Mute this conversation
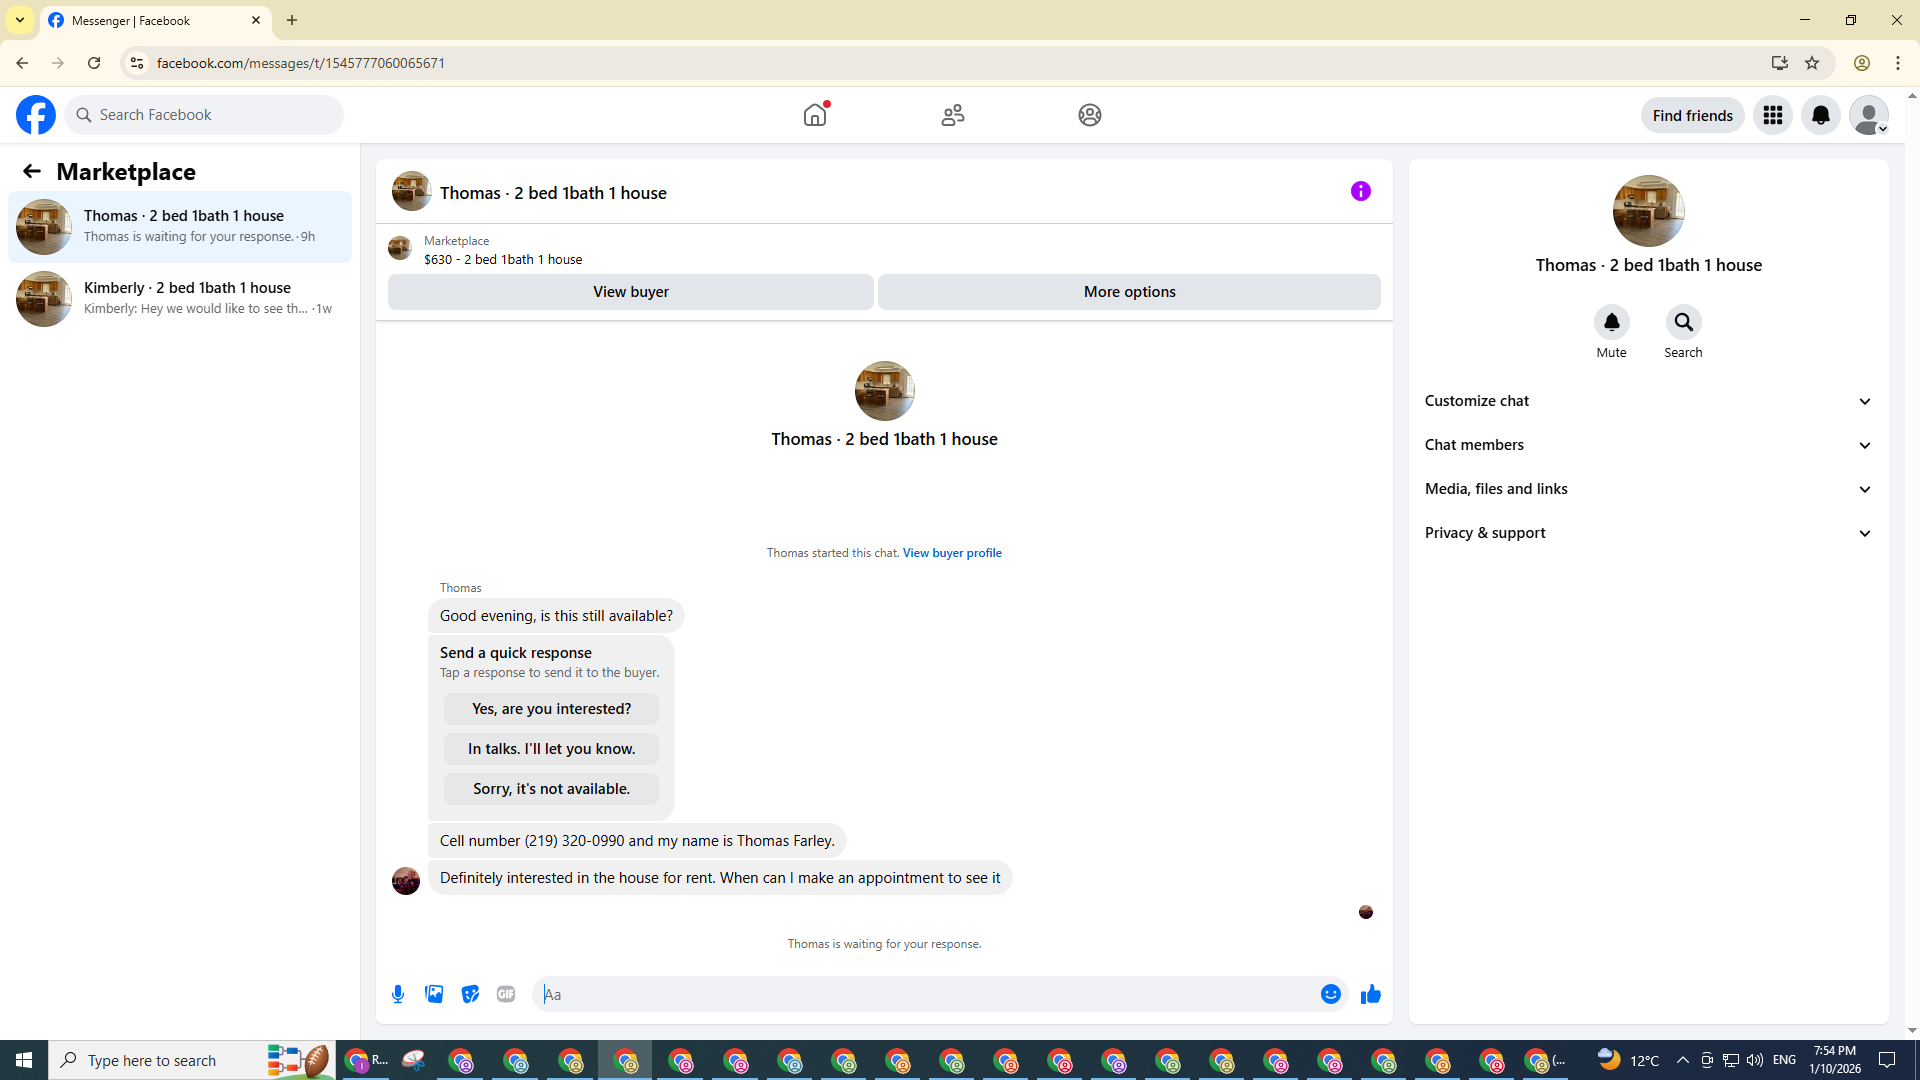The image size is (1920, 1080). pos(1611,323)
